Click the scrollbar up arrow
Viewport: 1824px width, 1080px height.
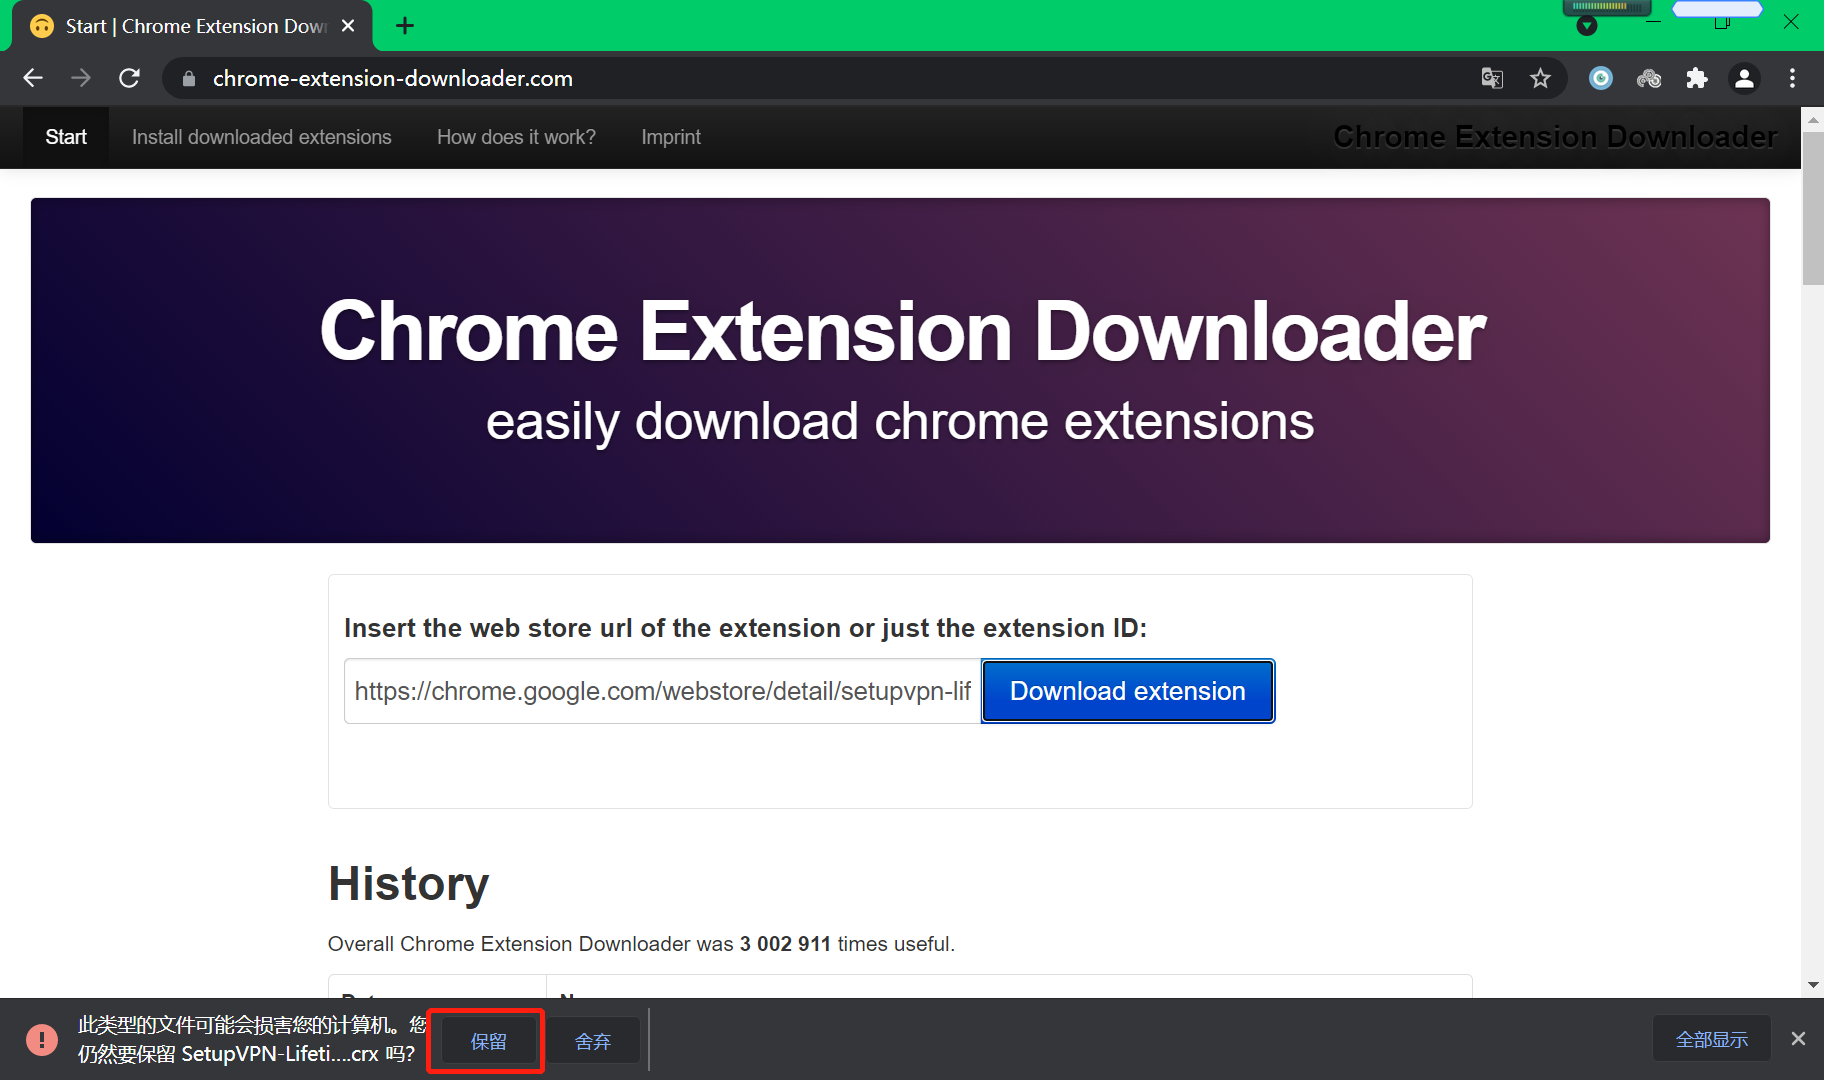click(1813, 120)
